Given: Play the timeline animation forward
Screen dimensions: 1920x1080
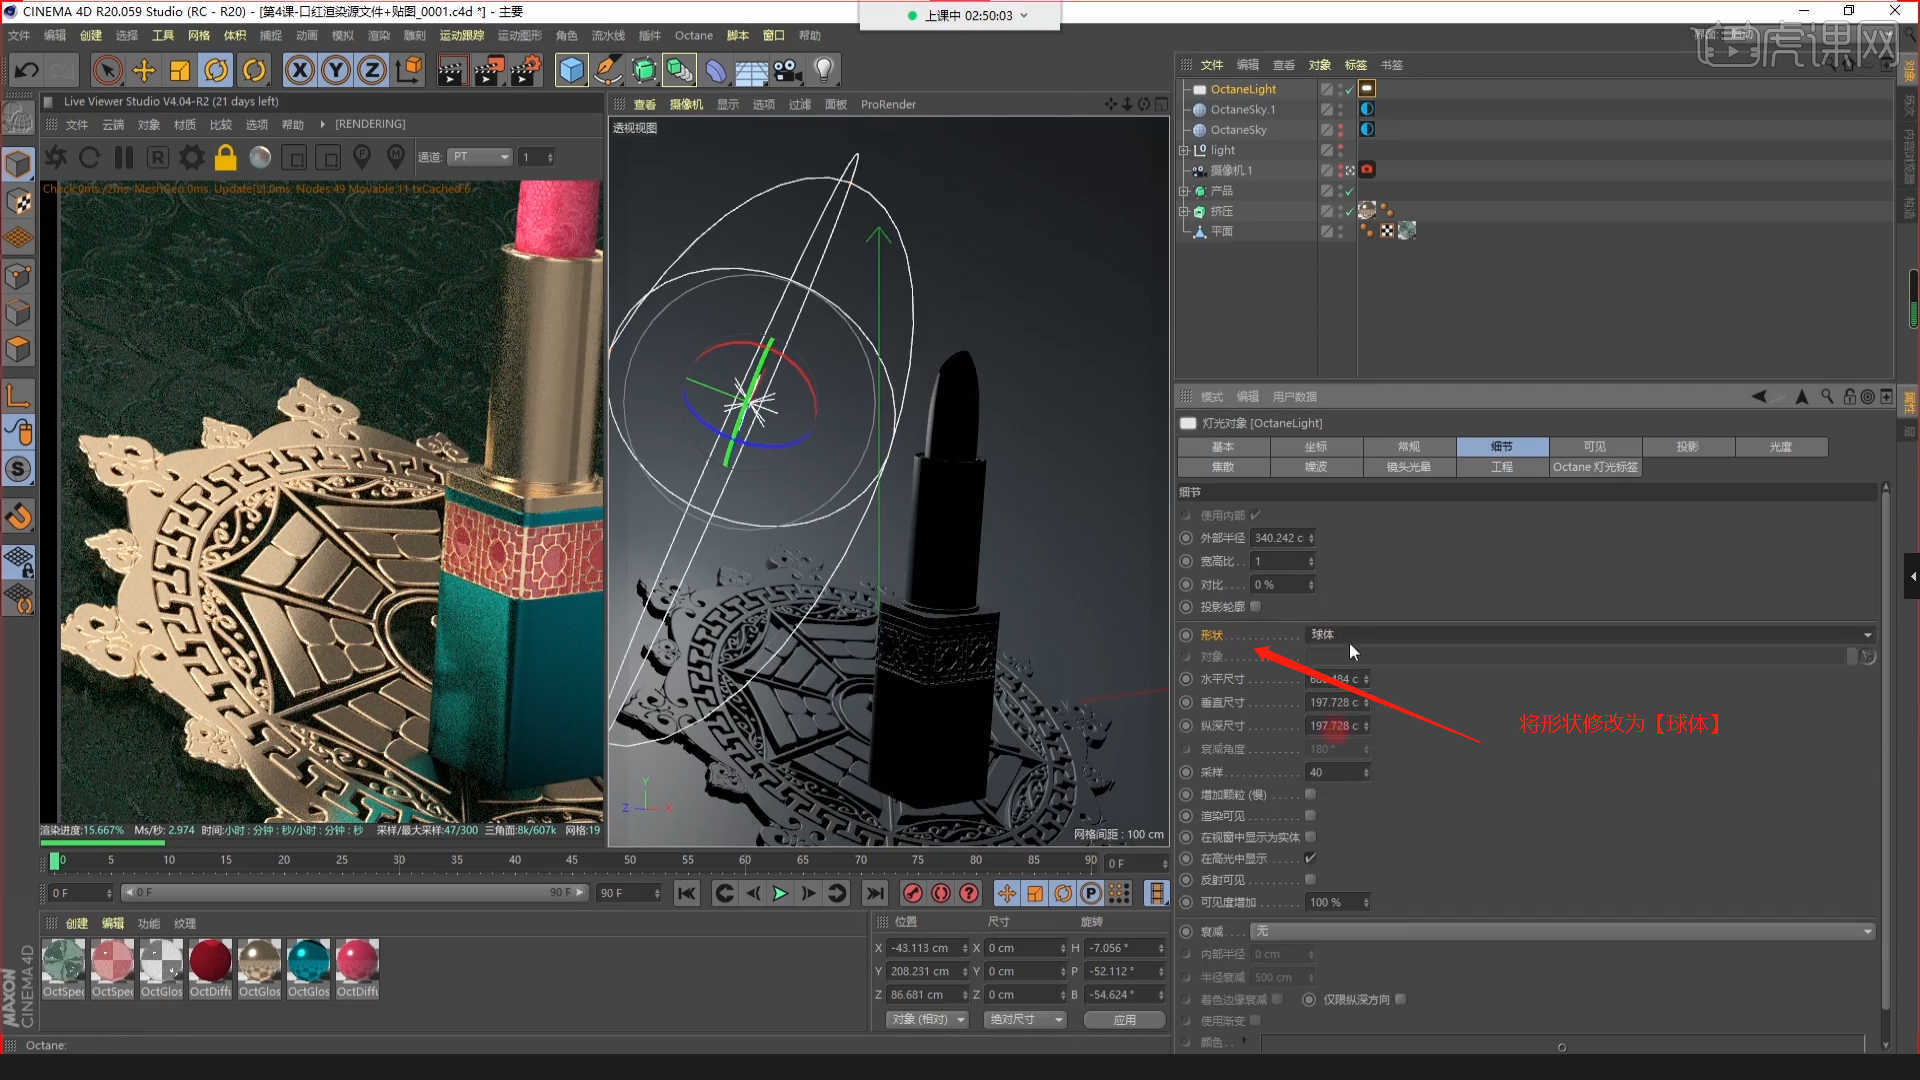Looking at the screenshot, I should [x=780, y=893].
